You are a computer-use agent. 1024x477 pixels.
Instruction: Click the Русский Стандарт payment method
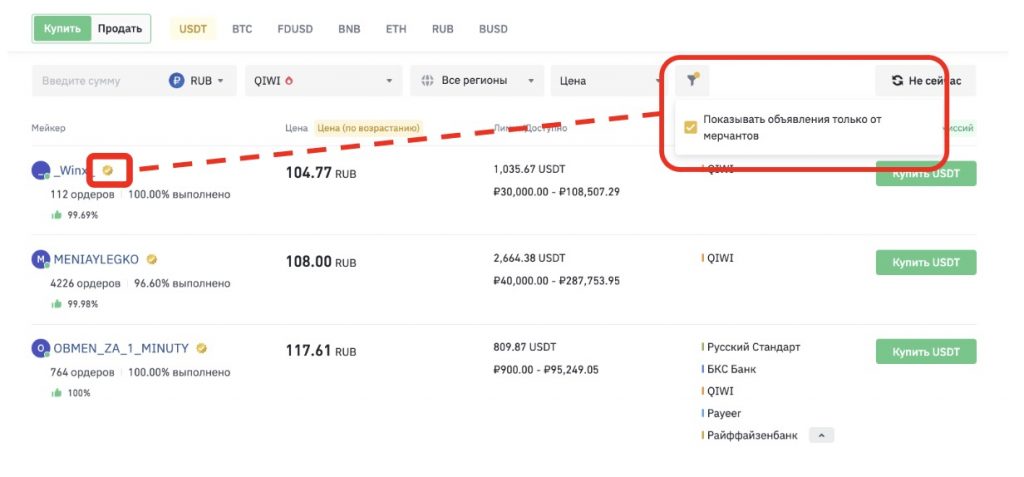(x=753, y=347)
